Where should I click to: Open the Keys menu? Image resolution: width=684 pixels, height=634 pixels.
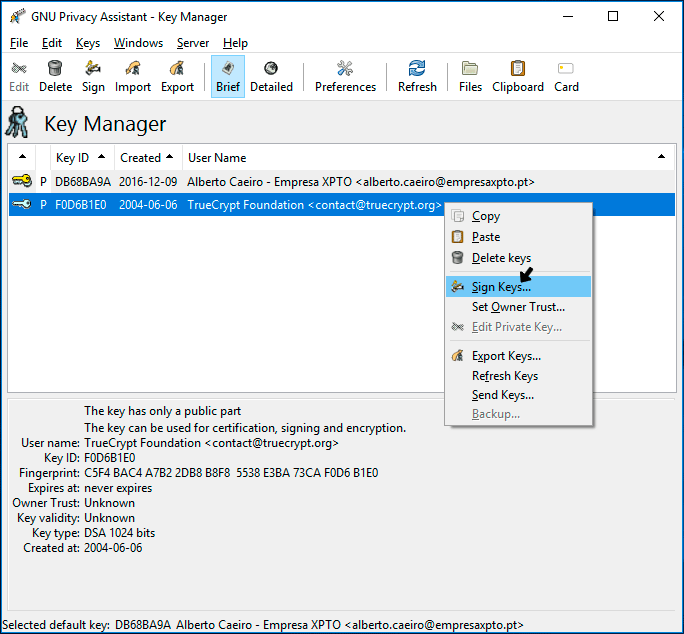tap(88, 43)
